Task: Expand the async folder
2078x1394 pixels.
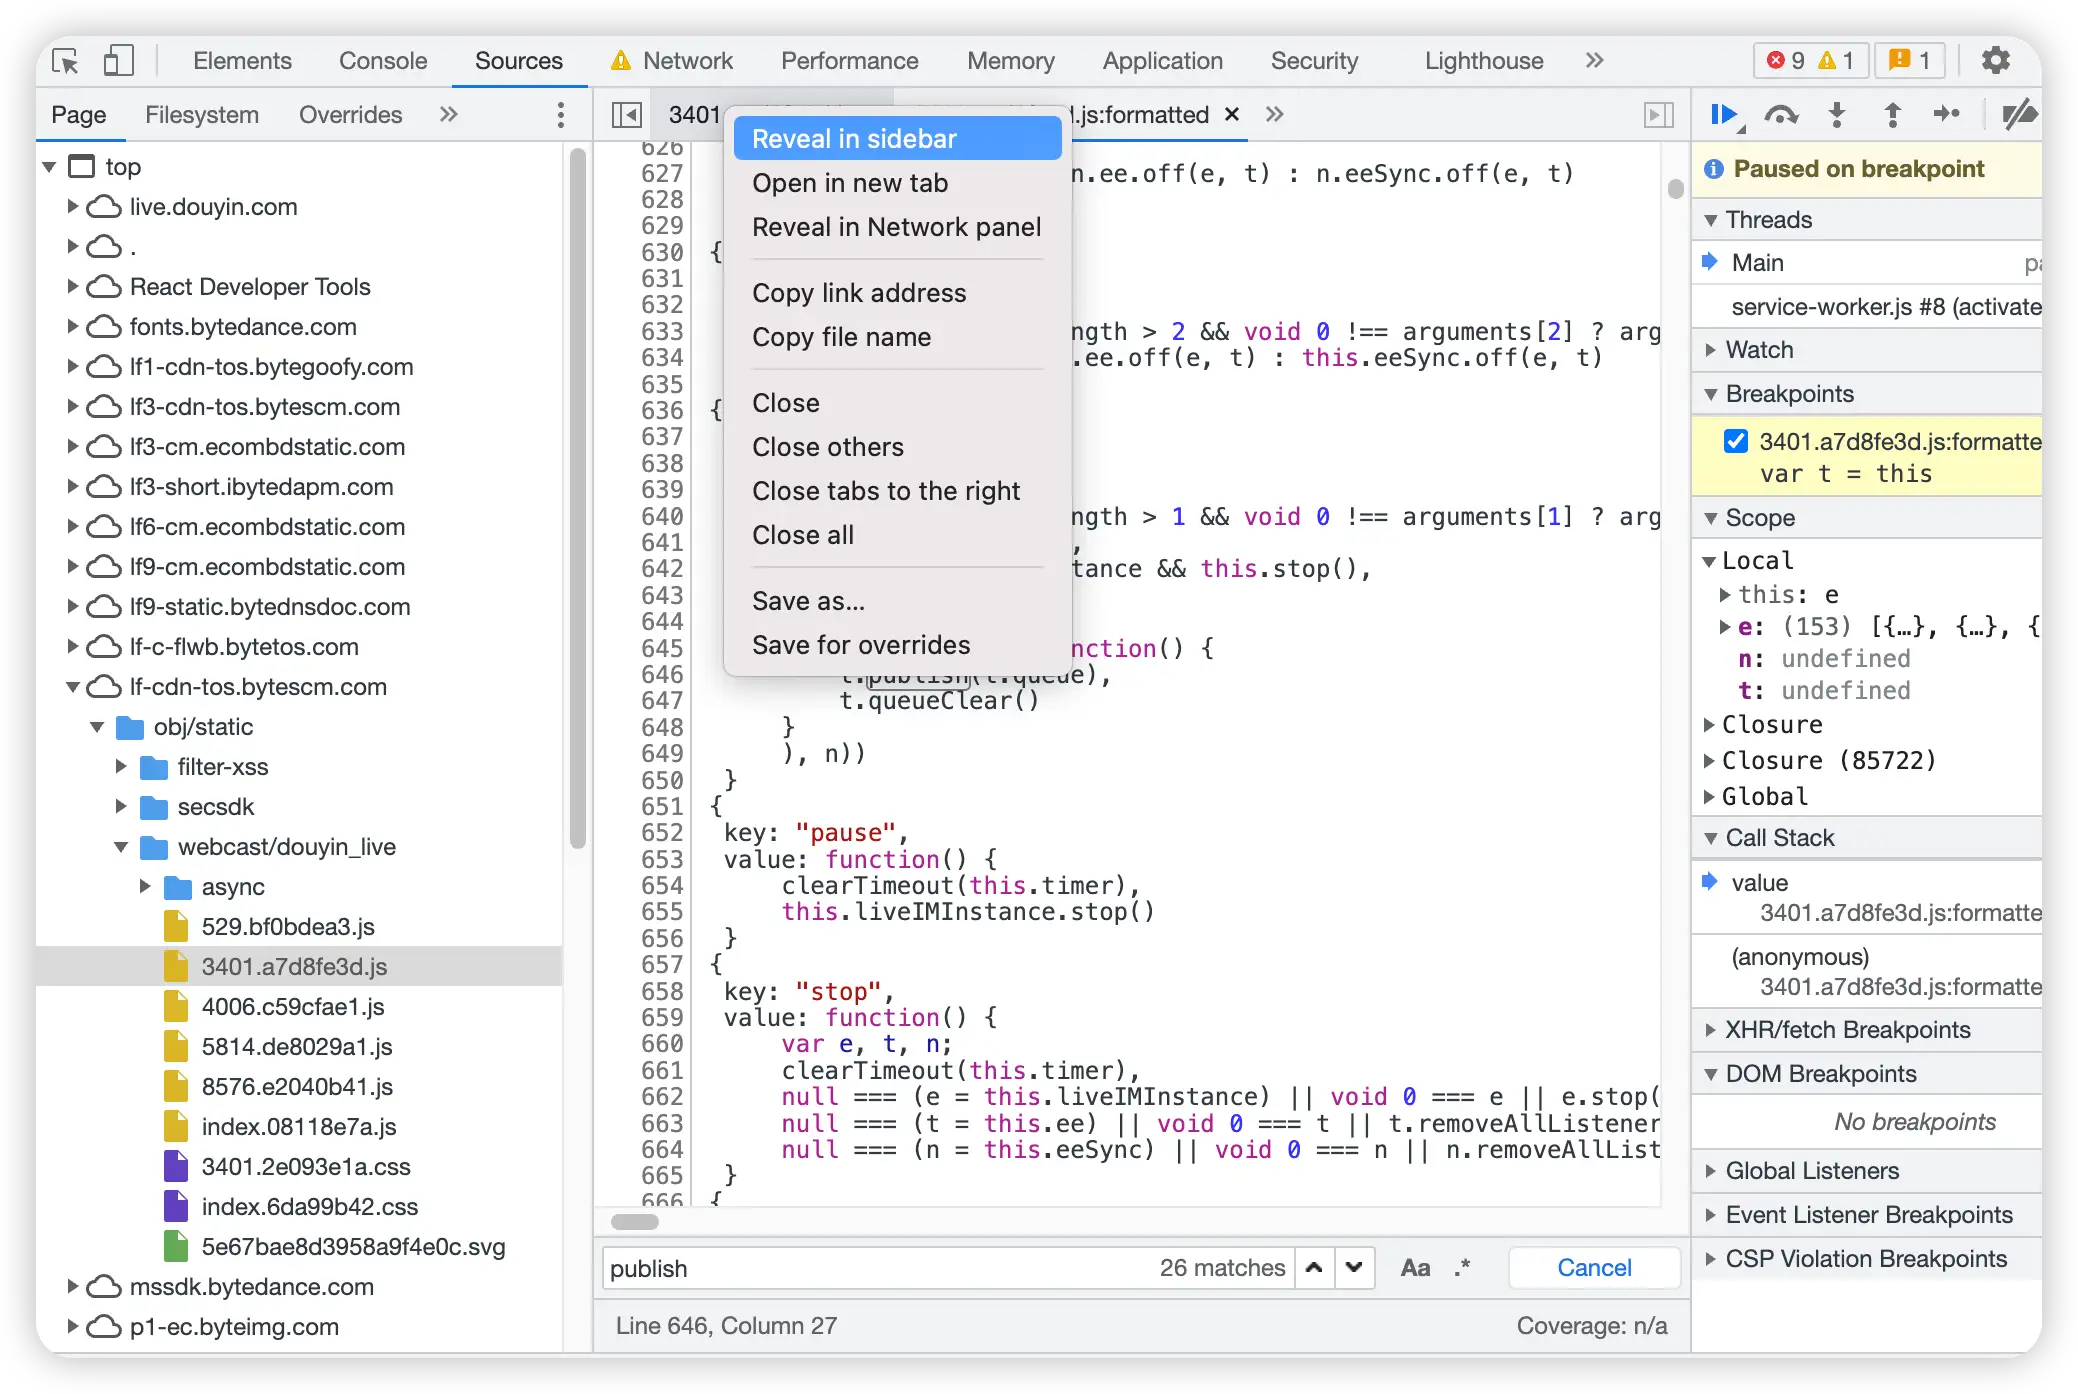Action: (144, 887)
